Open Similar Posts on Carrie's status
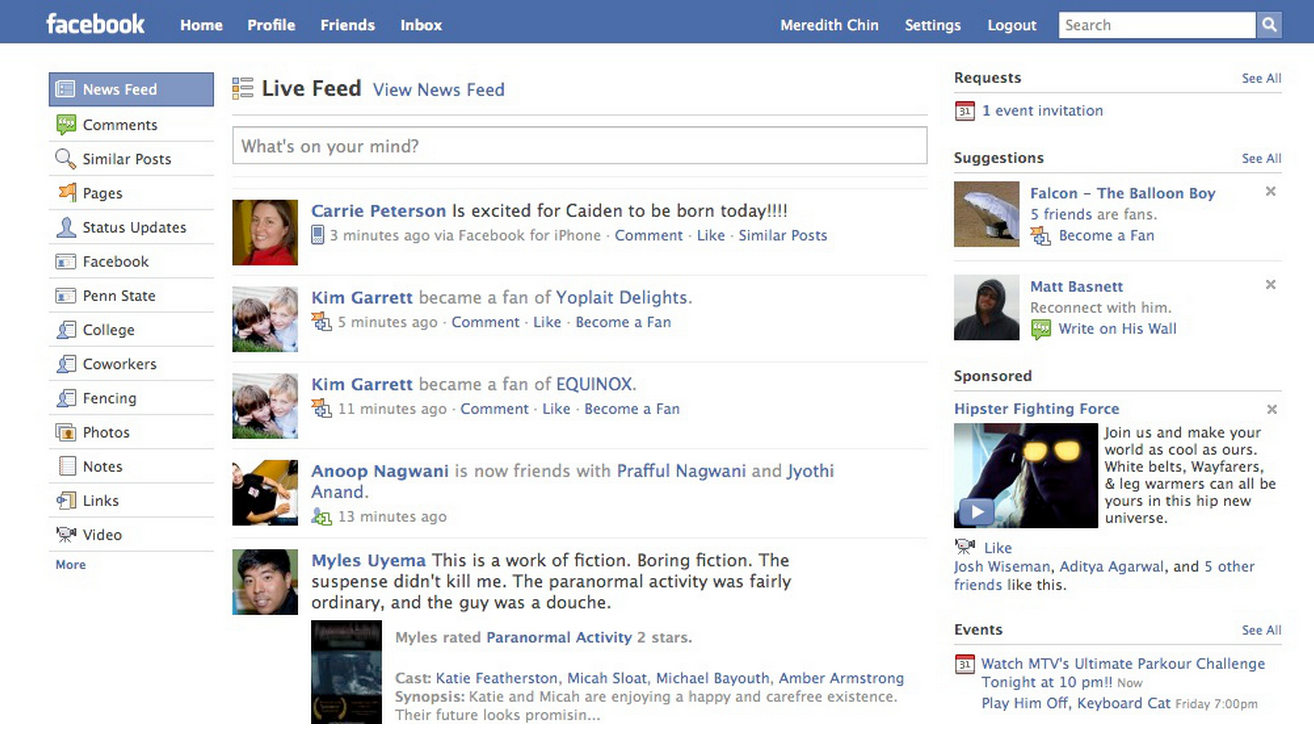This screenshot has width=1314, height=750. (x=782, y=236)
